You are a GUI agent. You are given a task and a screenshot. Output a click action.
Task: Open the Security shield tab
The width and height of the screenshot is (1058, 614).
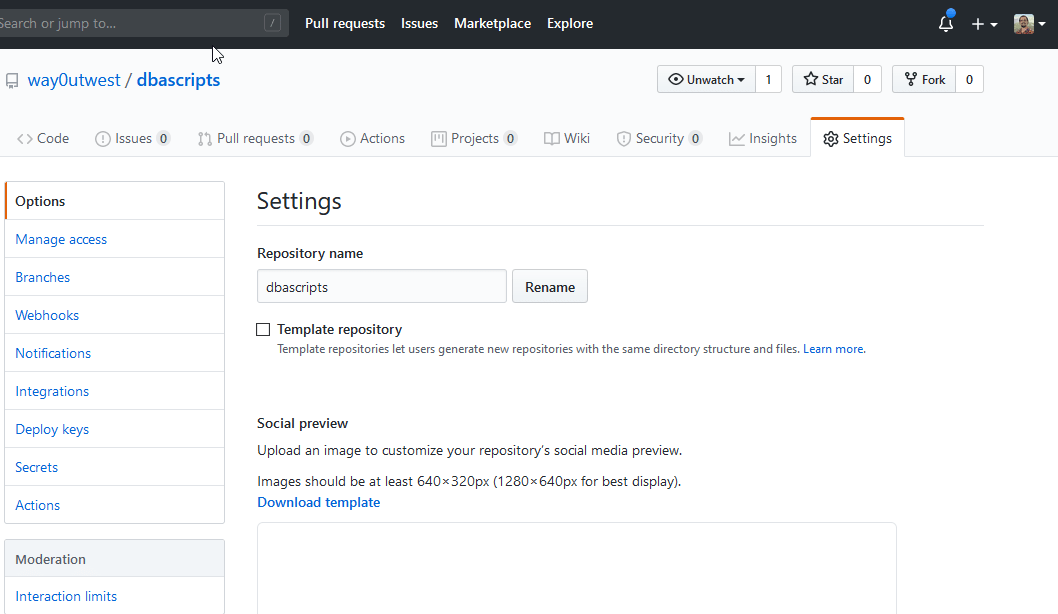658,139
